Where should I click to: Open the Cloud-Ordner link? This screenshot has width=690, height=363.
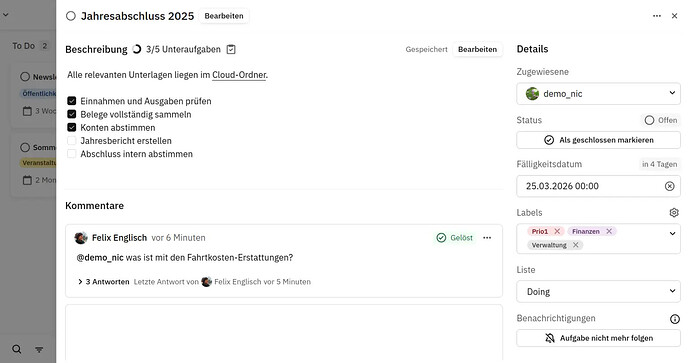239,75
